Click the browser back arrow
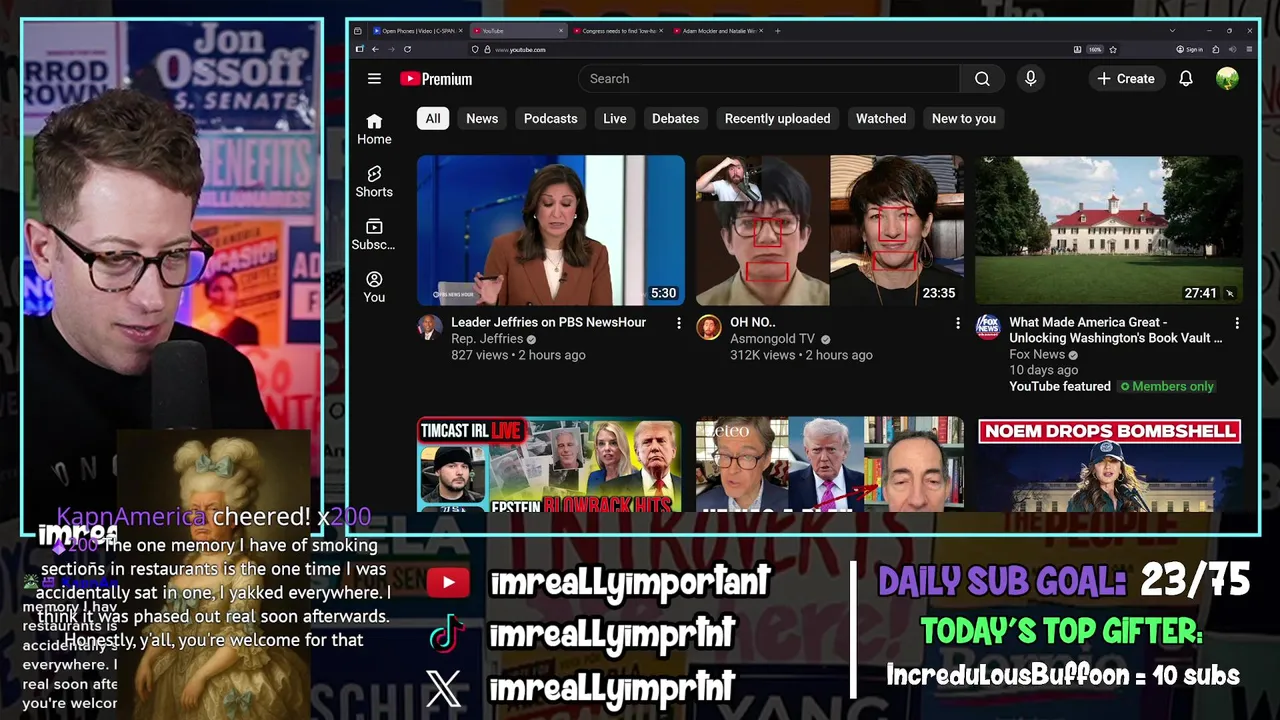Screen dimensions: 1280x720 pos(375,49)
